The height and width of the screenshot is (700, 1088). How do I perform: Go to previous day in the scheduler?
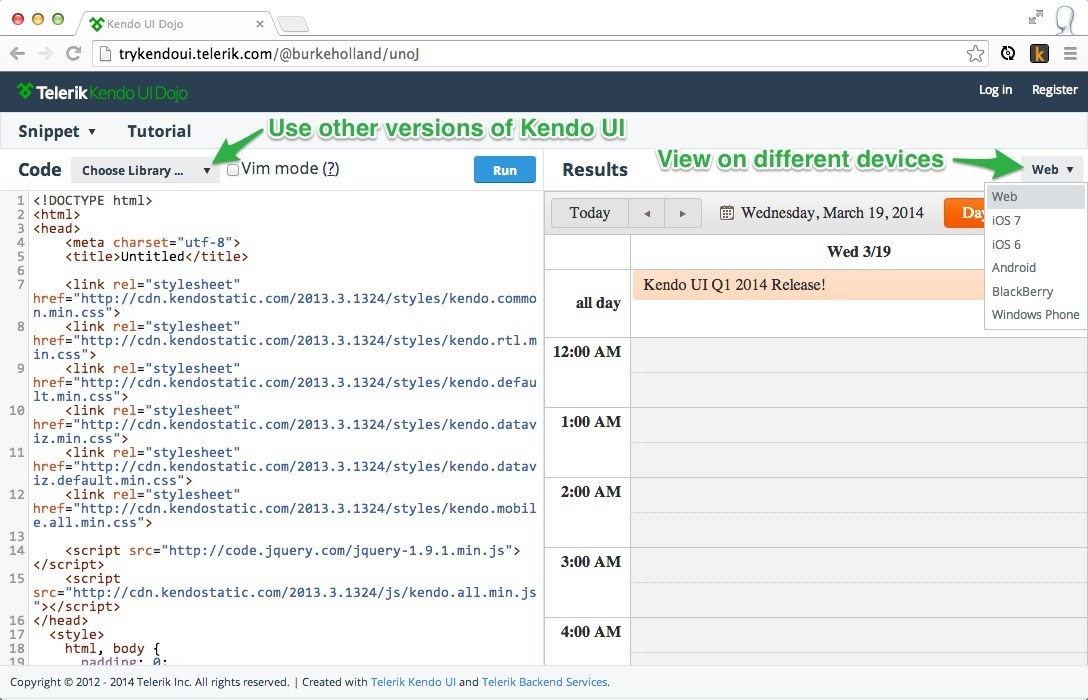tap(647, 213)
